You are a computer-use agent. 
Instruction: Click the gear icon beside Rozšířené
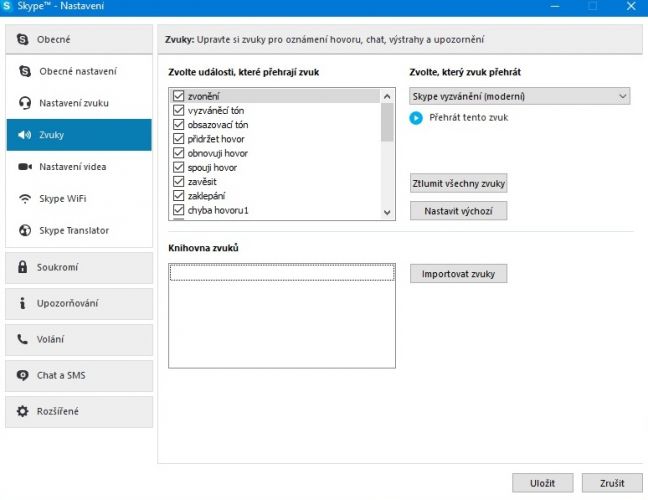pos(22,411)
